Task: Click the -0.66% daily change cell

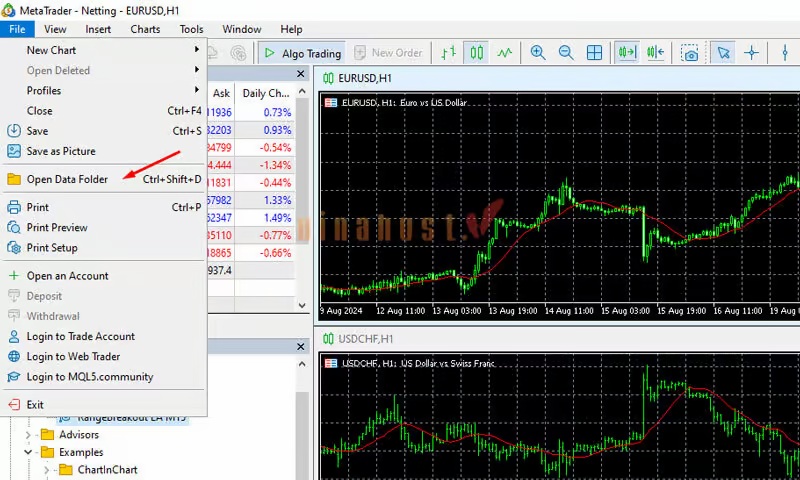Action: pyautogui.click(x=265, y=253)
